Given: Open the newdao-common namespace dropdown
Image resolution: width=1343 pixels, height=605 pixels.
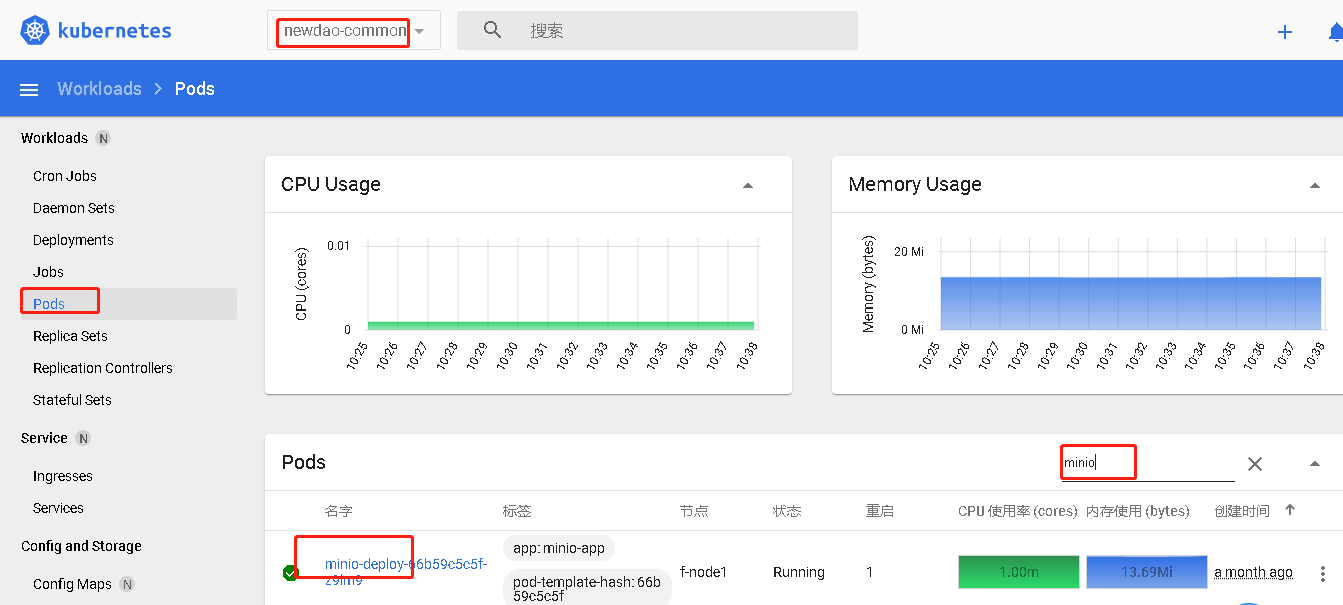Looking at the screenshot, I should (419, 31).
